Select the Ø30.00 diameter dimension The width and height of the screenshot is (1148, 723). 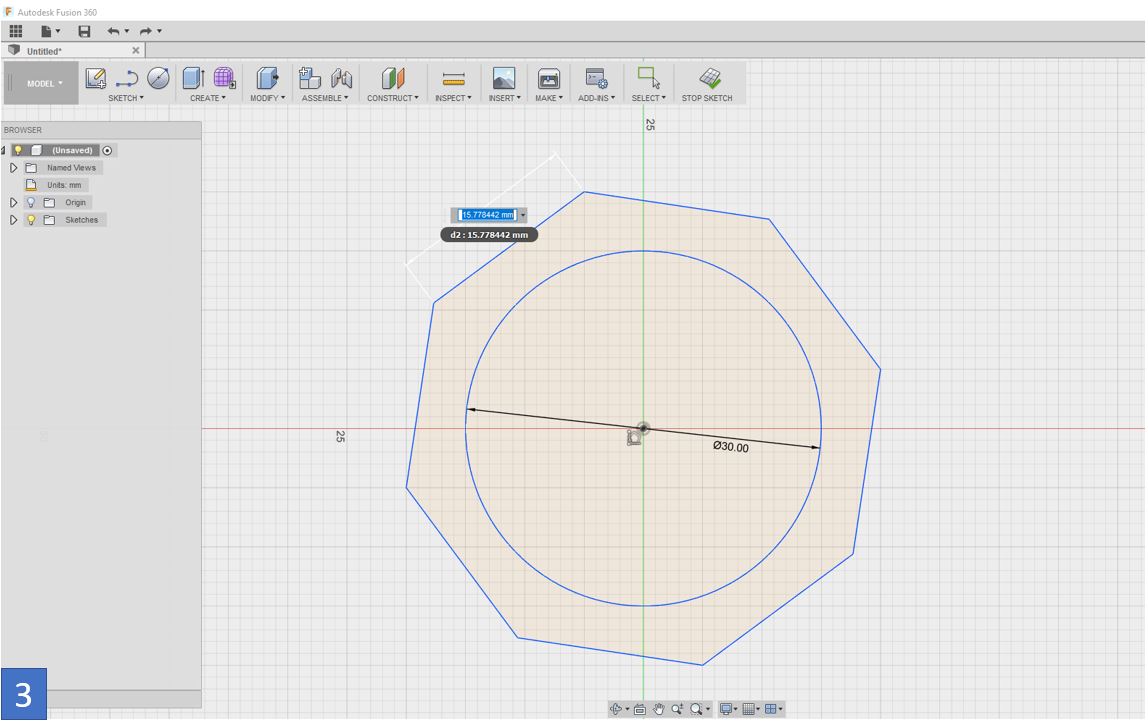click(x=731, y=446)
